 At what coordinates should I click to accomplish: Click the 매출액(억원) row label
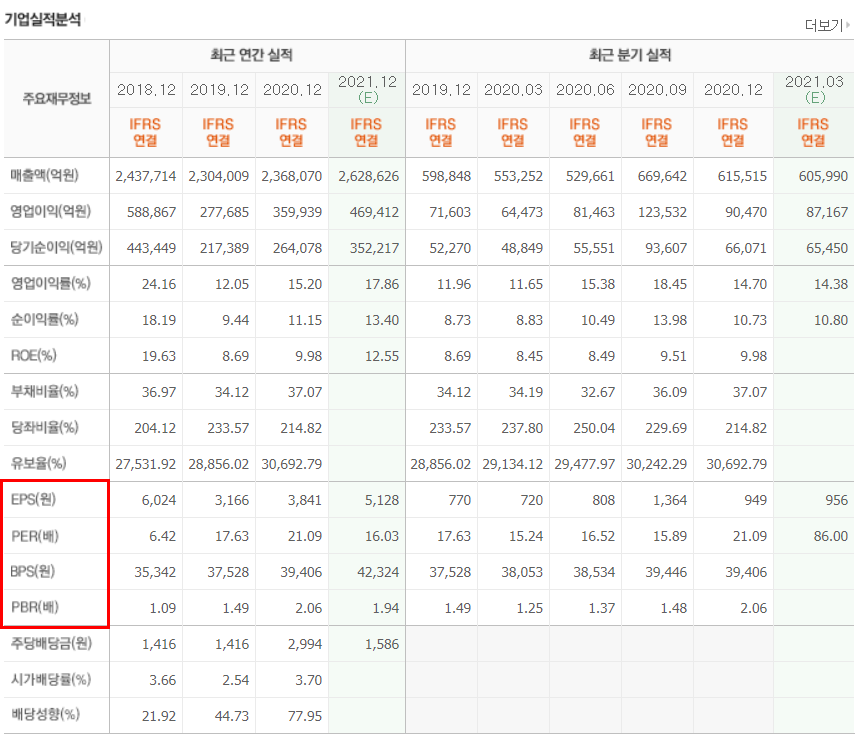[x=45, y=176]
